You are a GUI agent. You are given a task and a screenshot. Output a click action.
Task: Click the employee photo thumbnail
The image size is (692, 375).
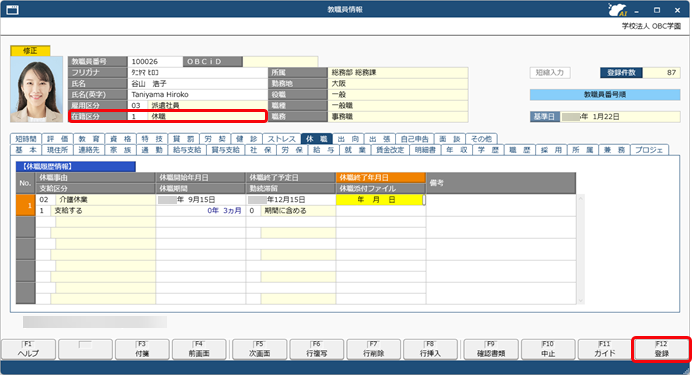pos(37,90)
